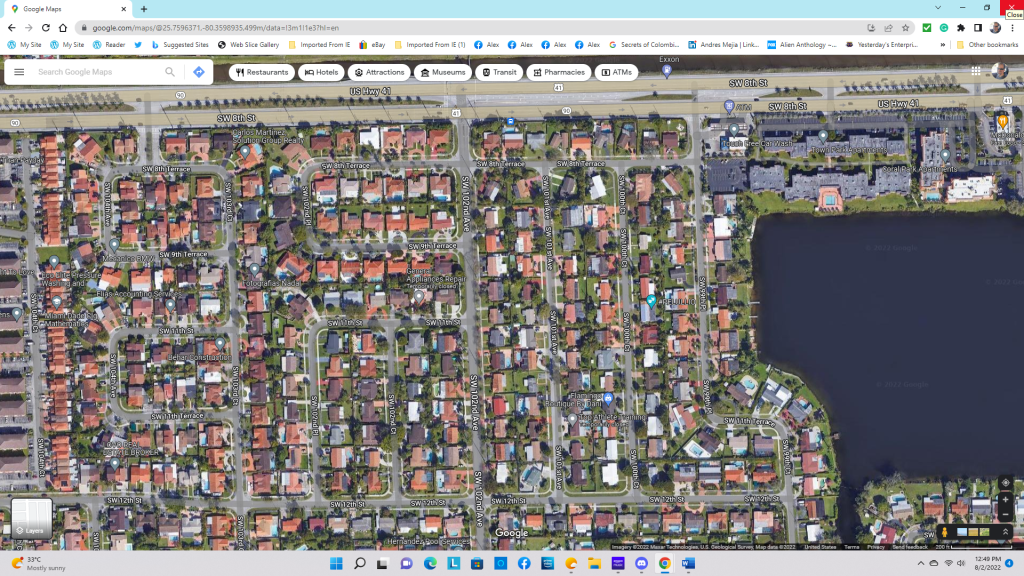Open the Google Maps hamburger menu

coord(19,72)
